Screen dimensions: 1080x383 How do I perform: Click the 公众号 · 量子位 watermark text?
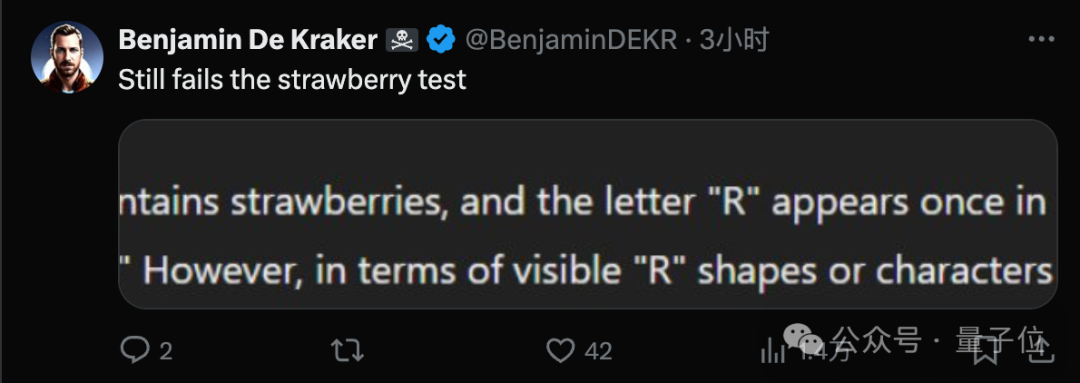[x=939, y=339]
